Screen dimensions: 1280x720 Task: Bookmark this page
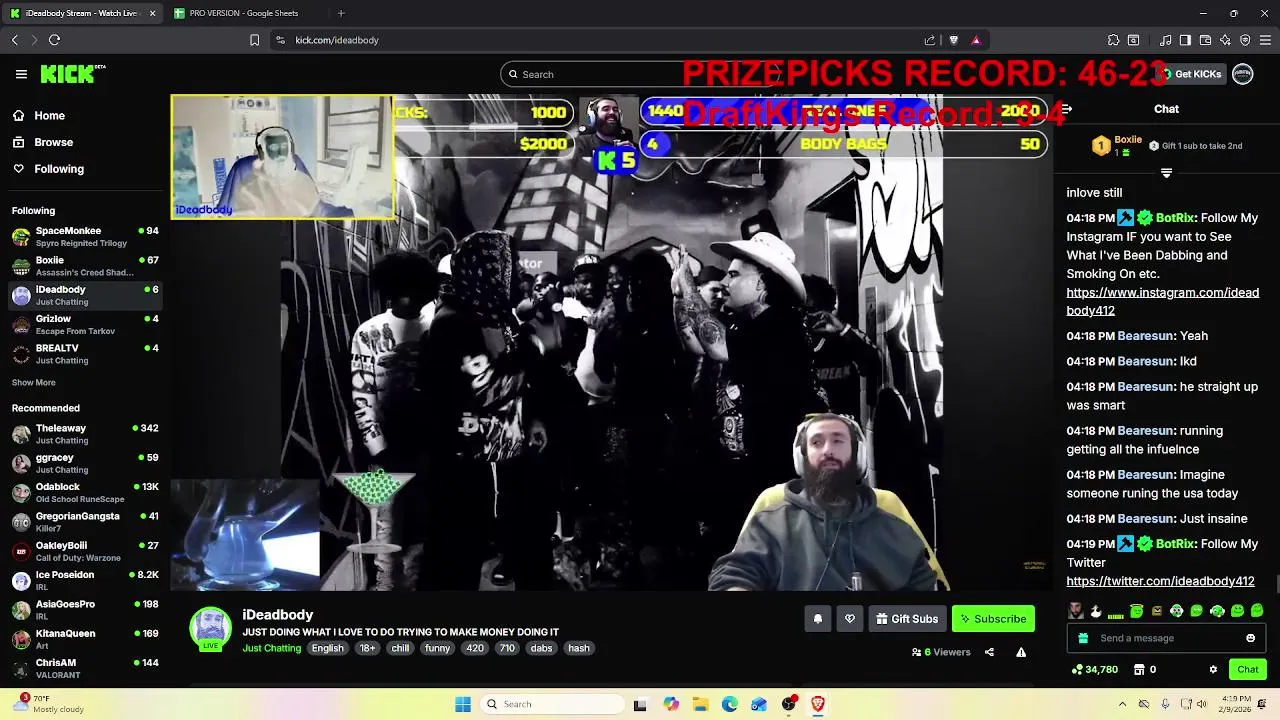coord(254,40)
